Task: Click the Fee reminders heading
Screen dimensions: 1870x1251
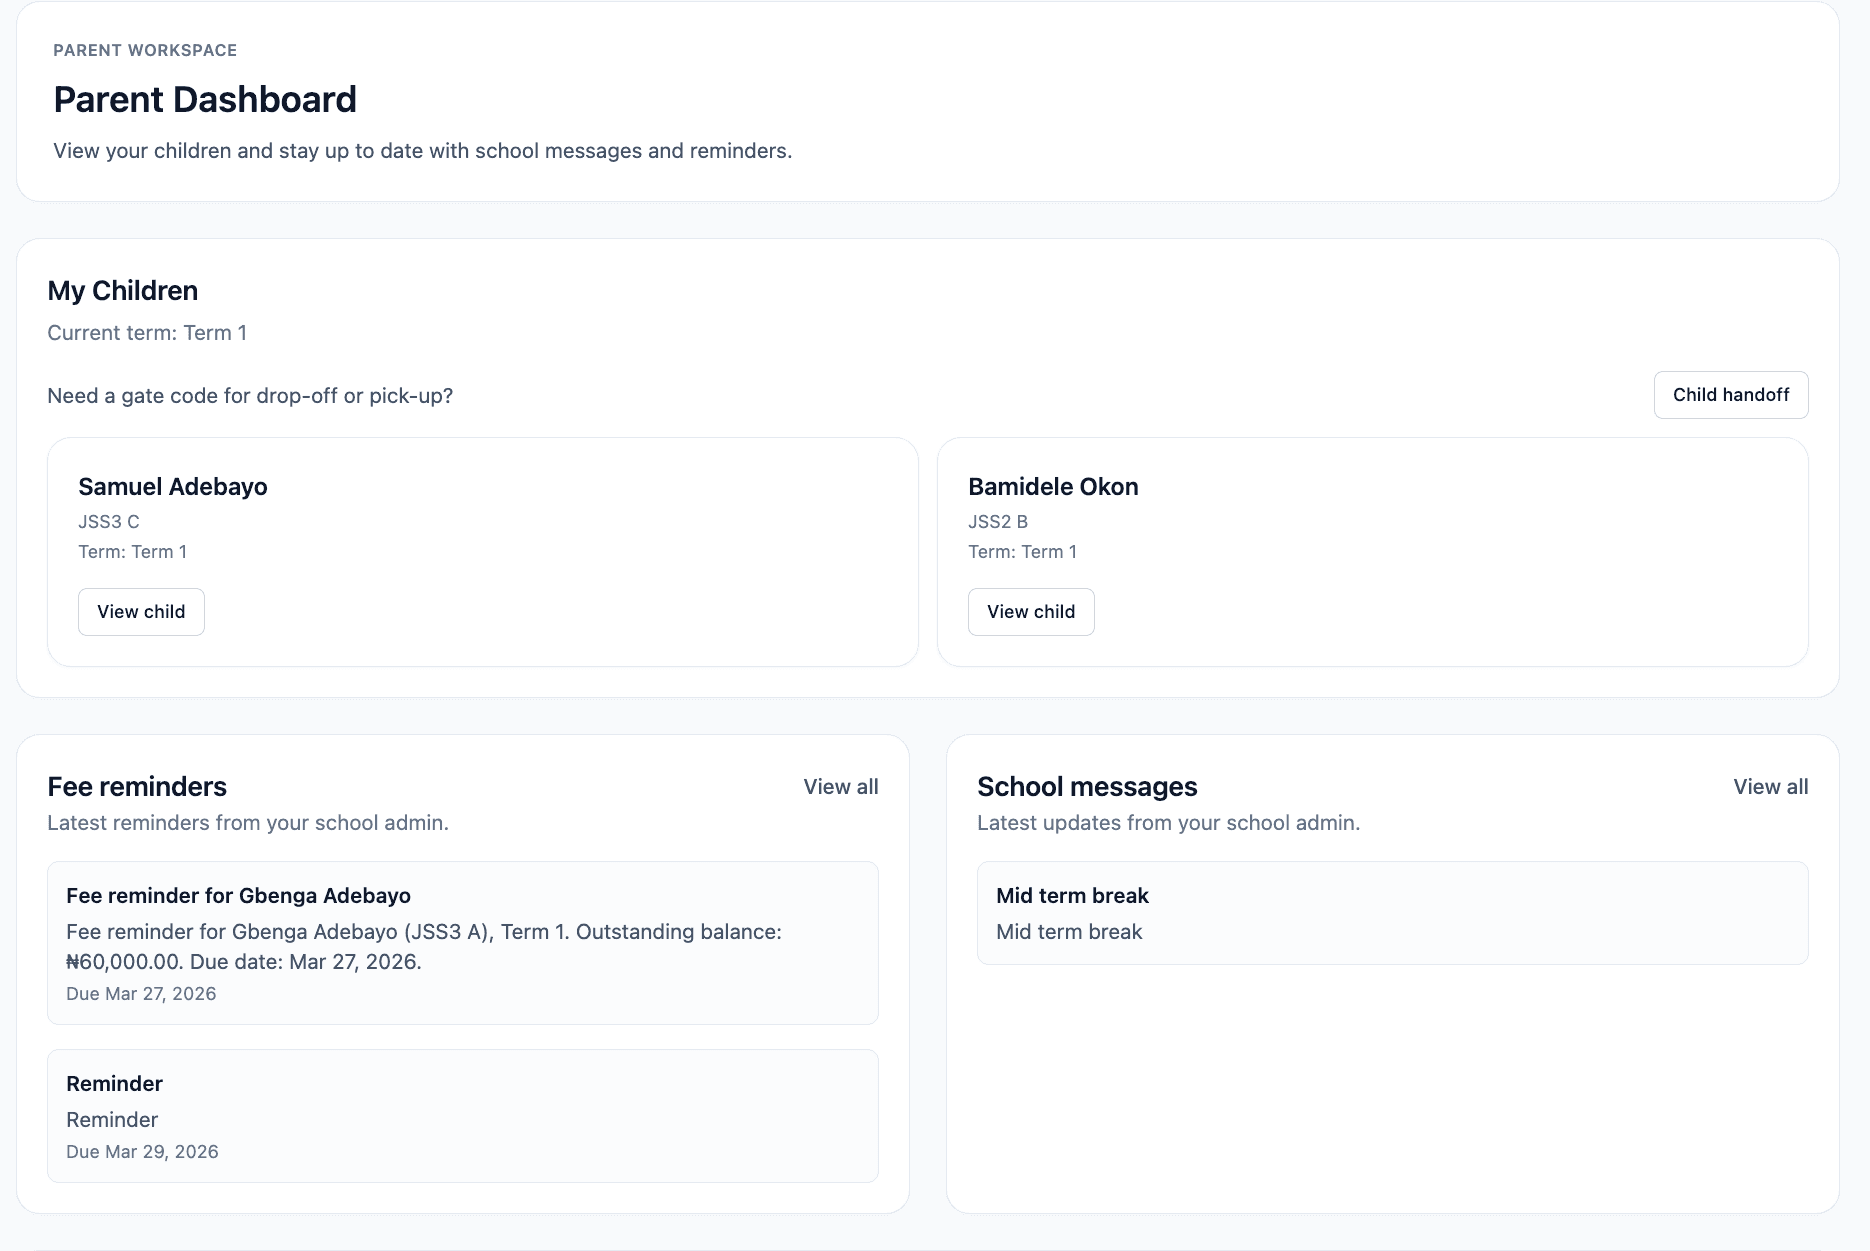Action: click(x=137, y=786)
